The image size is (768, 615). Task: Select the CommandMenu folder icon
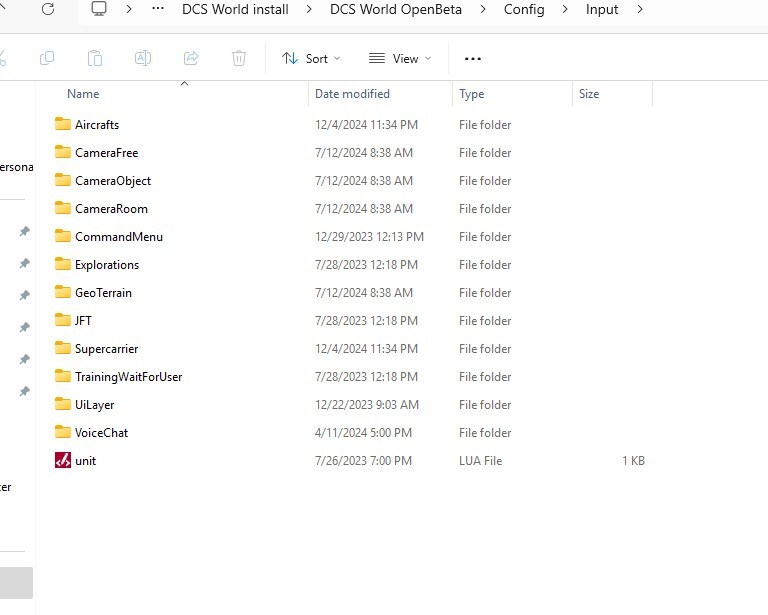coord(63,236)
